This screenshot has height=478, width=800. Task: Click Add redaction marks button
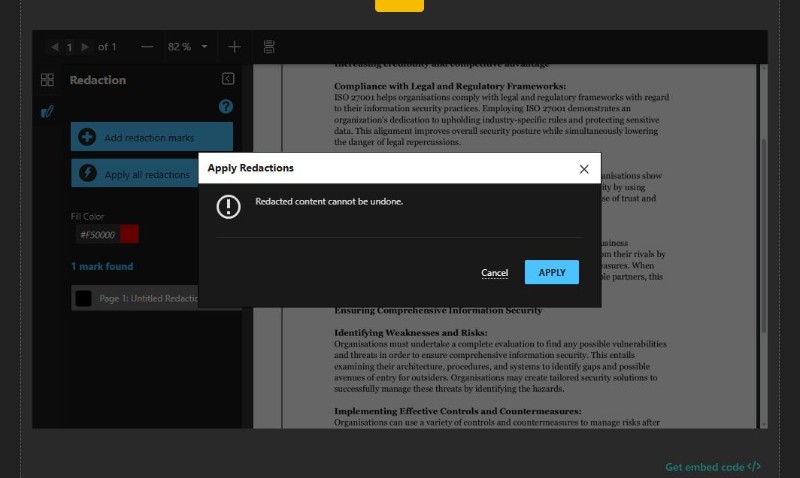[151, 137]
